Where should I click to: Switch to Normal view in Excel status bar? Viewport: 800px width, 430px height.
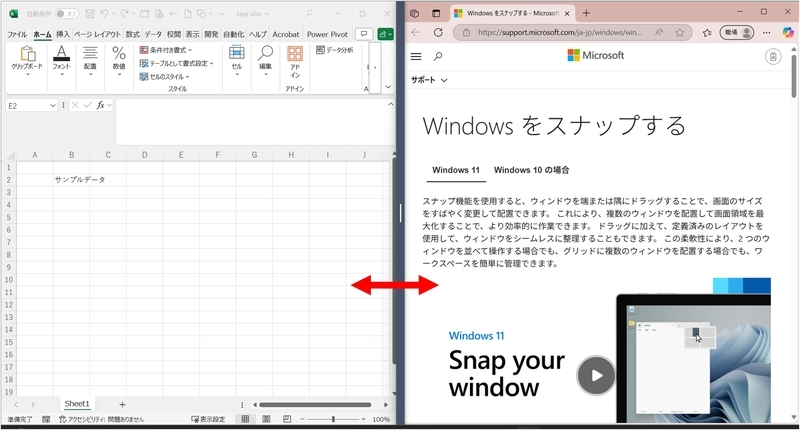tap(245, 419)
